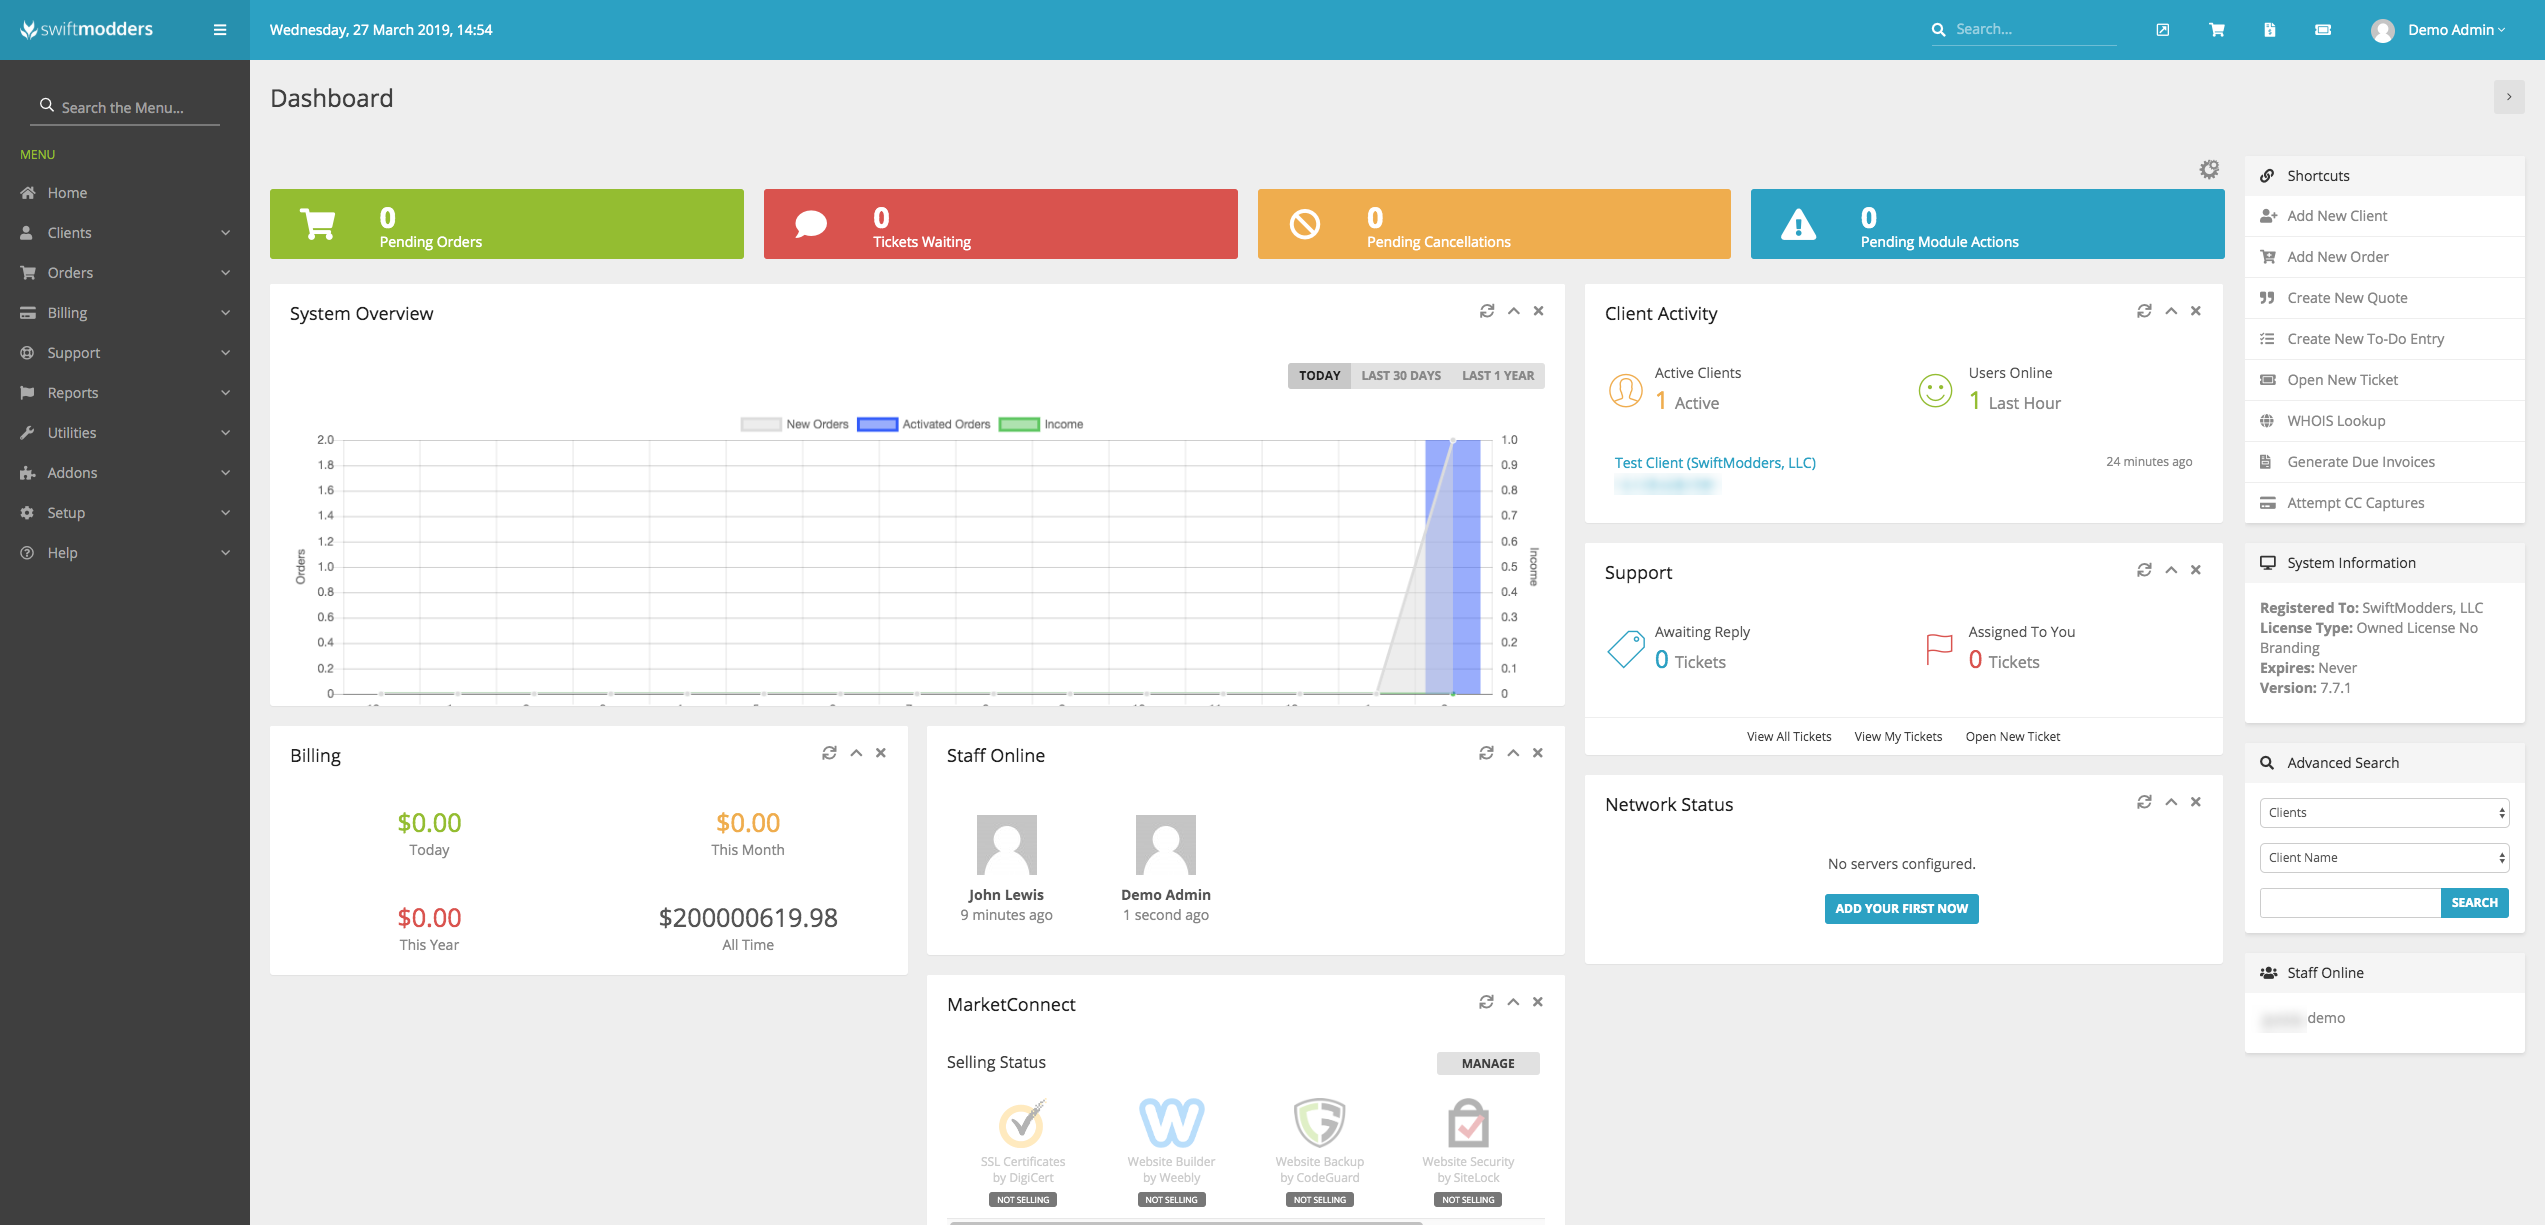Select Last 1 Year chart tab
Viewport: 2545px width, 1225px height.
1497,376
